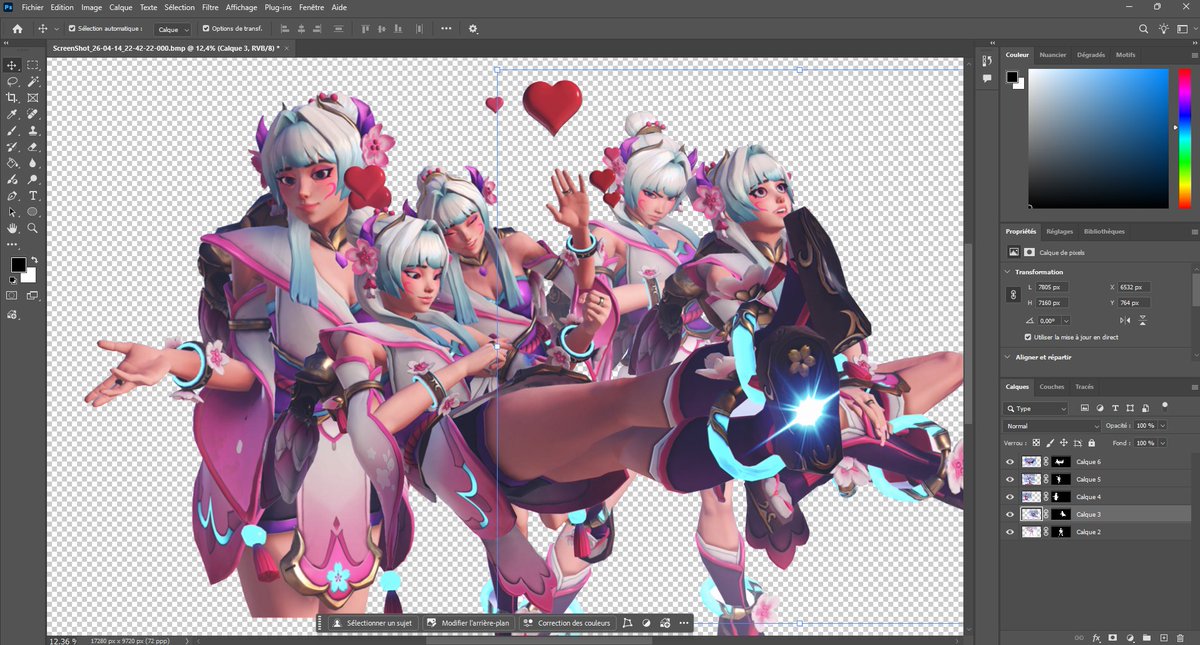
Task: Switch to the Couches tab
Action: coord(1052,387)
